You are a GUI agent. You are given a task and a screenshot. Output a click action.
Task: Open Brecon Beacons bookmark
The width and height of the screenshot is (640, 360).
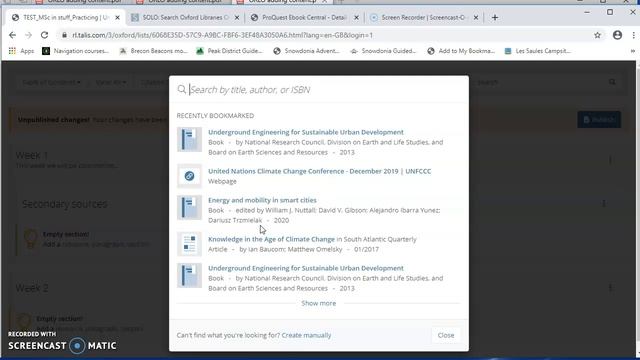click(x=153, y=51)
